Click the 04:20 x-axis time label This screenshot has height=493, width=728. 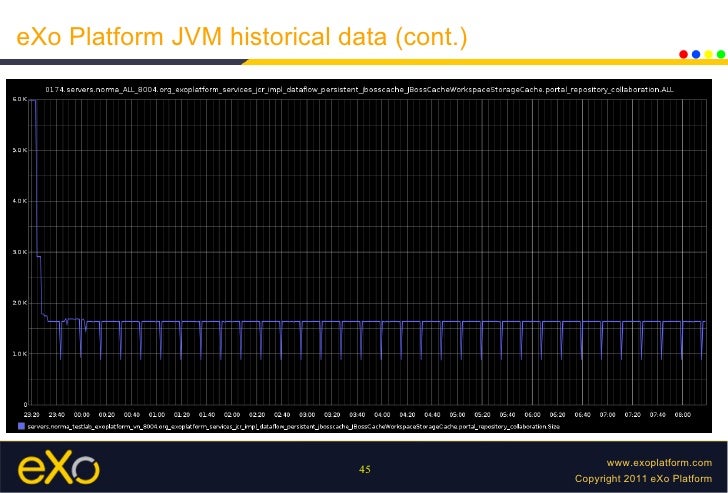click(x=407, y=415)
